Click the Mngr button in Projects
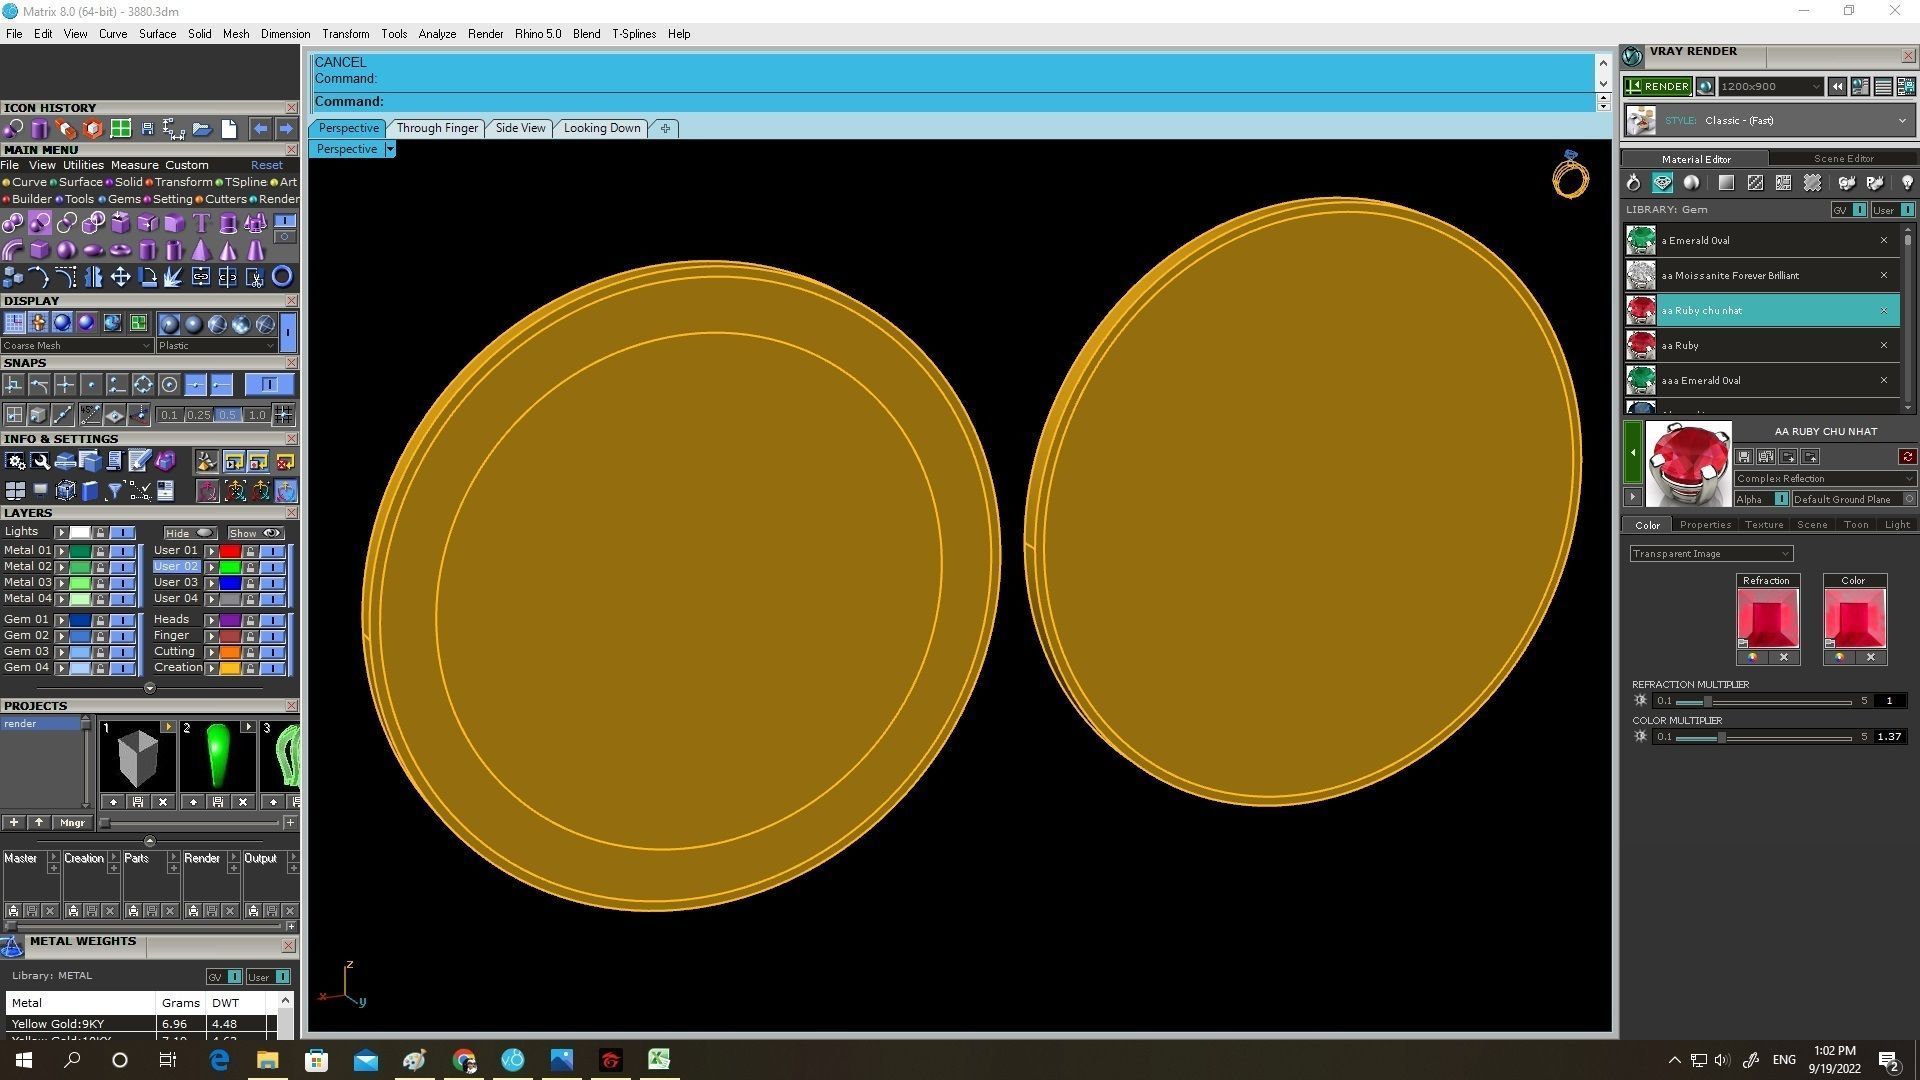1920x1080 pixels. (72, 823)
